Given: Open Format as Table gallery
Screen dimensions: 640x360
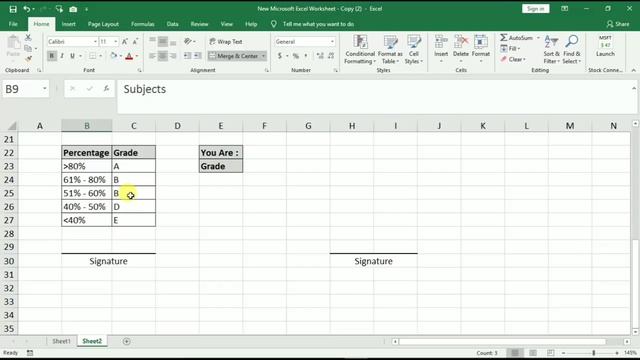Looking at the screenshot, I should pyautogui.click(x=390, y=49).
